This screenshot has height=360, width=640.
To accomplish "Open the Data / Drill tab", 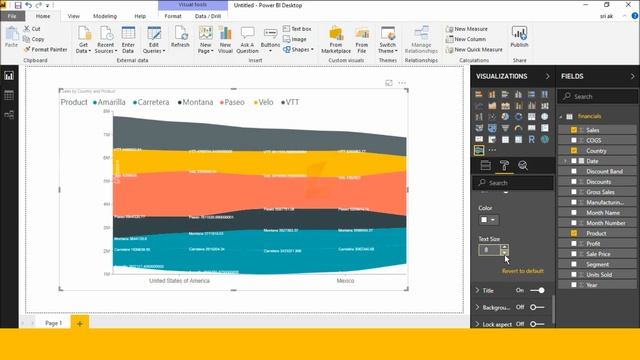I will 208,16.
